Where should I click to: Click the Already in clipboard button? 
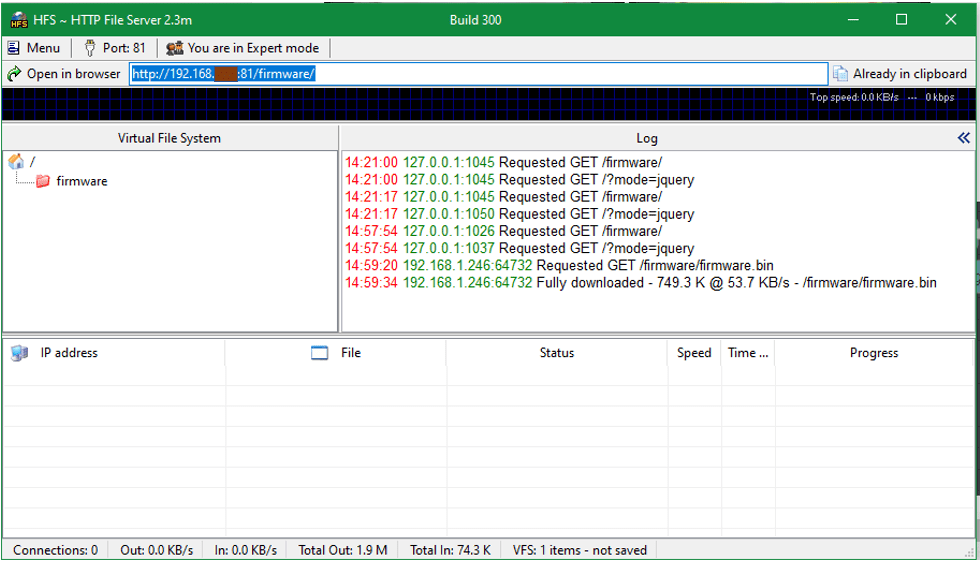click(x=900, y=74)
